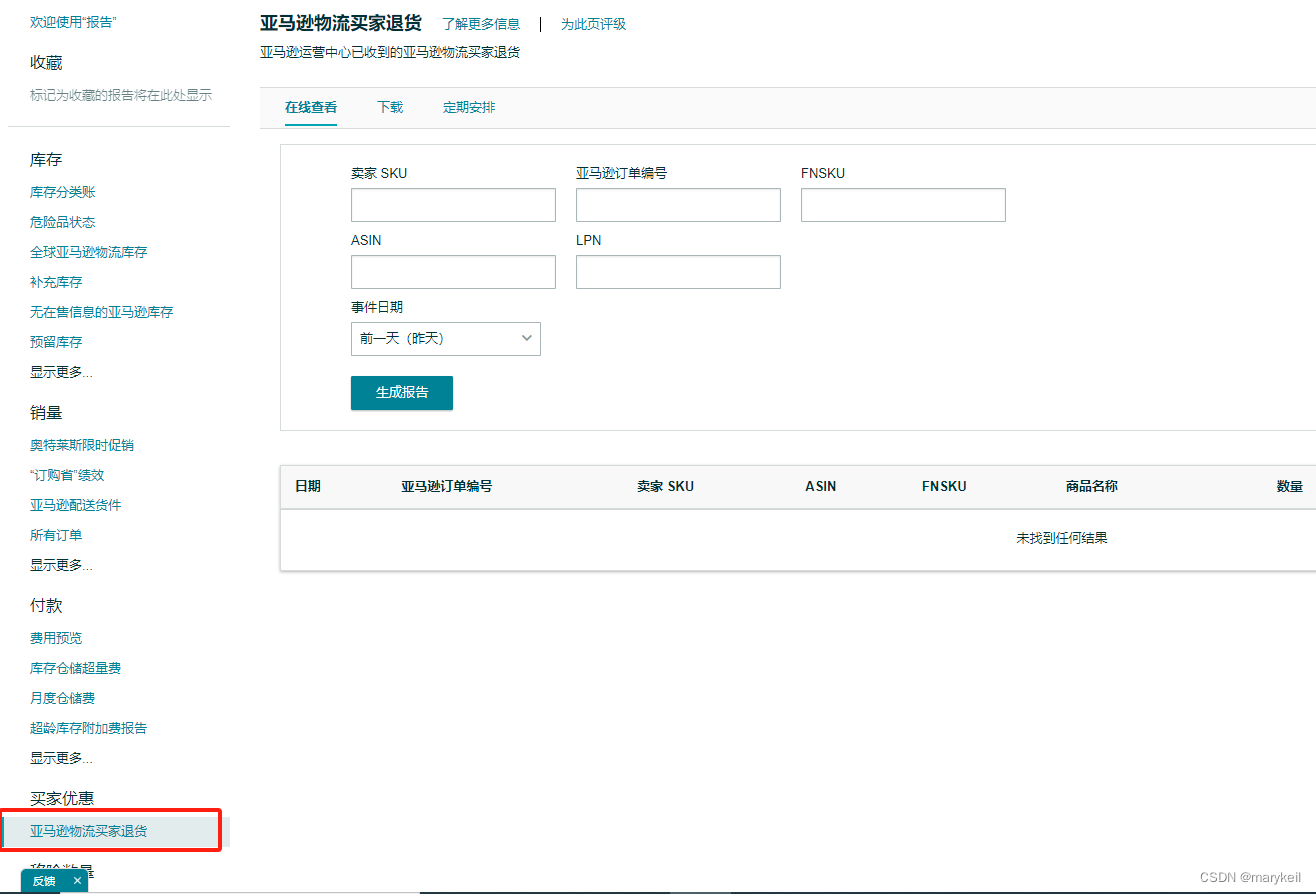Viewport: 1316px width, 894px height.
Task: Open the 为此页评级 link
Action: tap(593, 24)
